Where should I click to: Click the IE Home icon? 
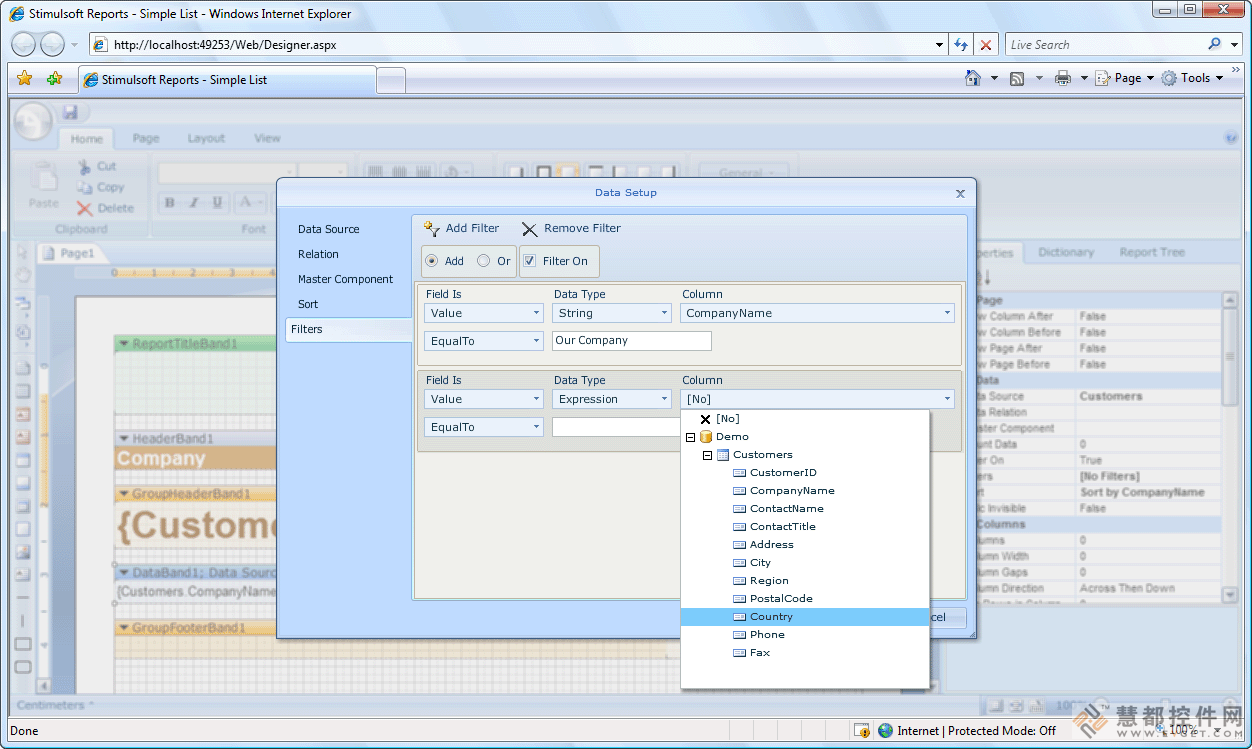(972, 78)
